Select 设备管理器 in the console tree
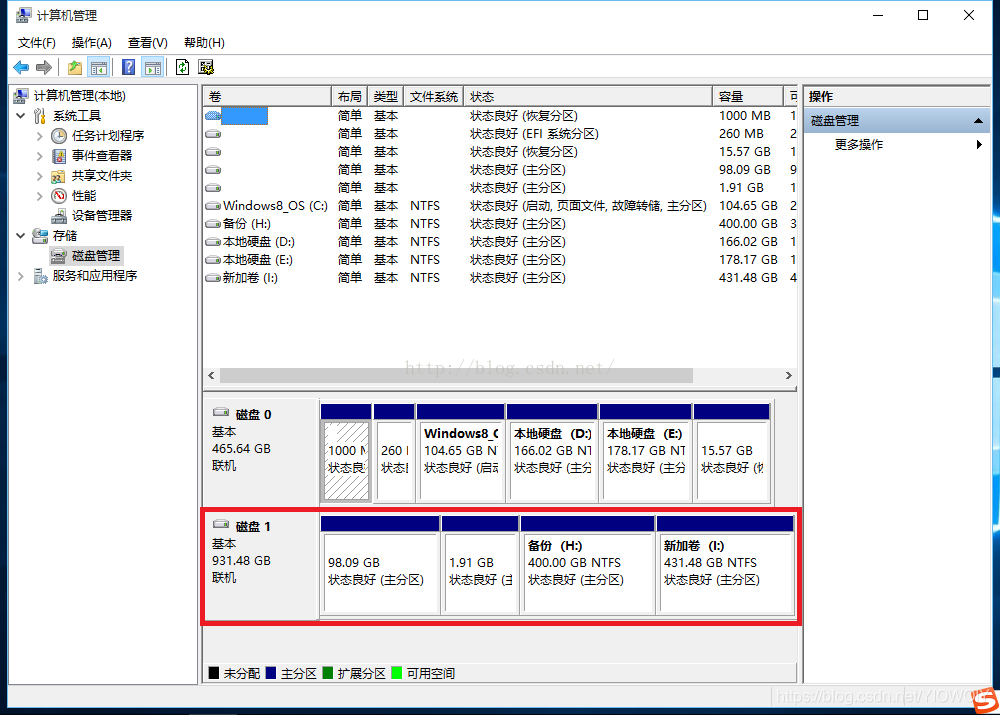The width and height of the screenshot is (1000, 715). pos(101,215)
